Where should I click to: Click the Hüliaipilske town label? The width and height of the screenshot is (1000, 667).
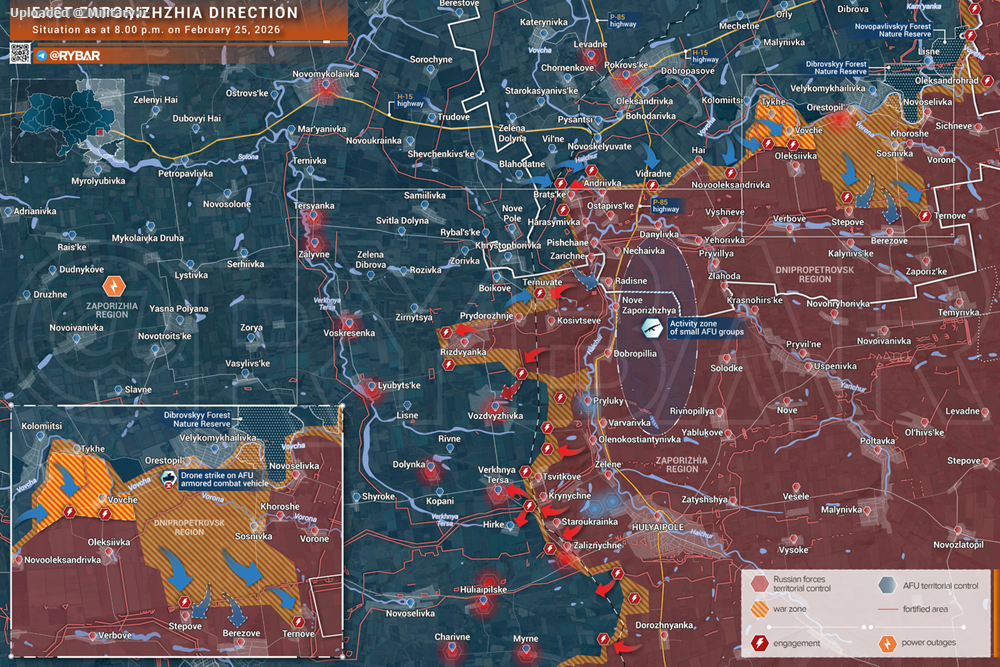(483, 590)
